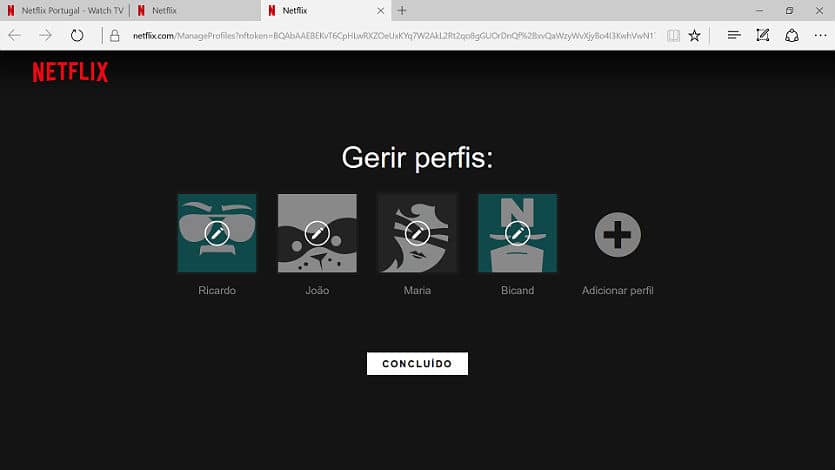Close the active Netflix tab
The height and width of the screenshot is (470, 835).
(380, 10)
